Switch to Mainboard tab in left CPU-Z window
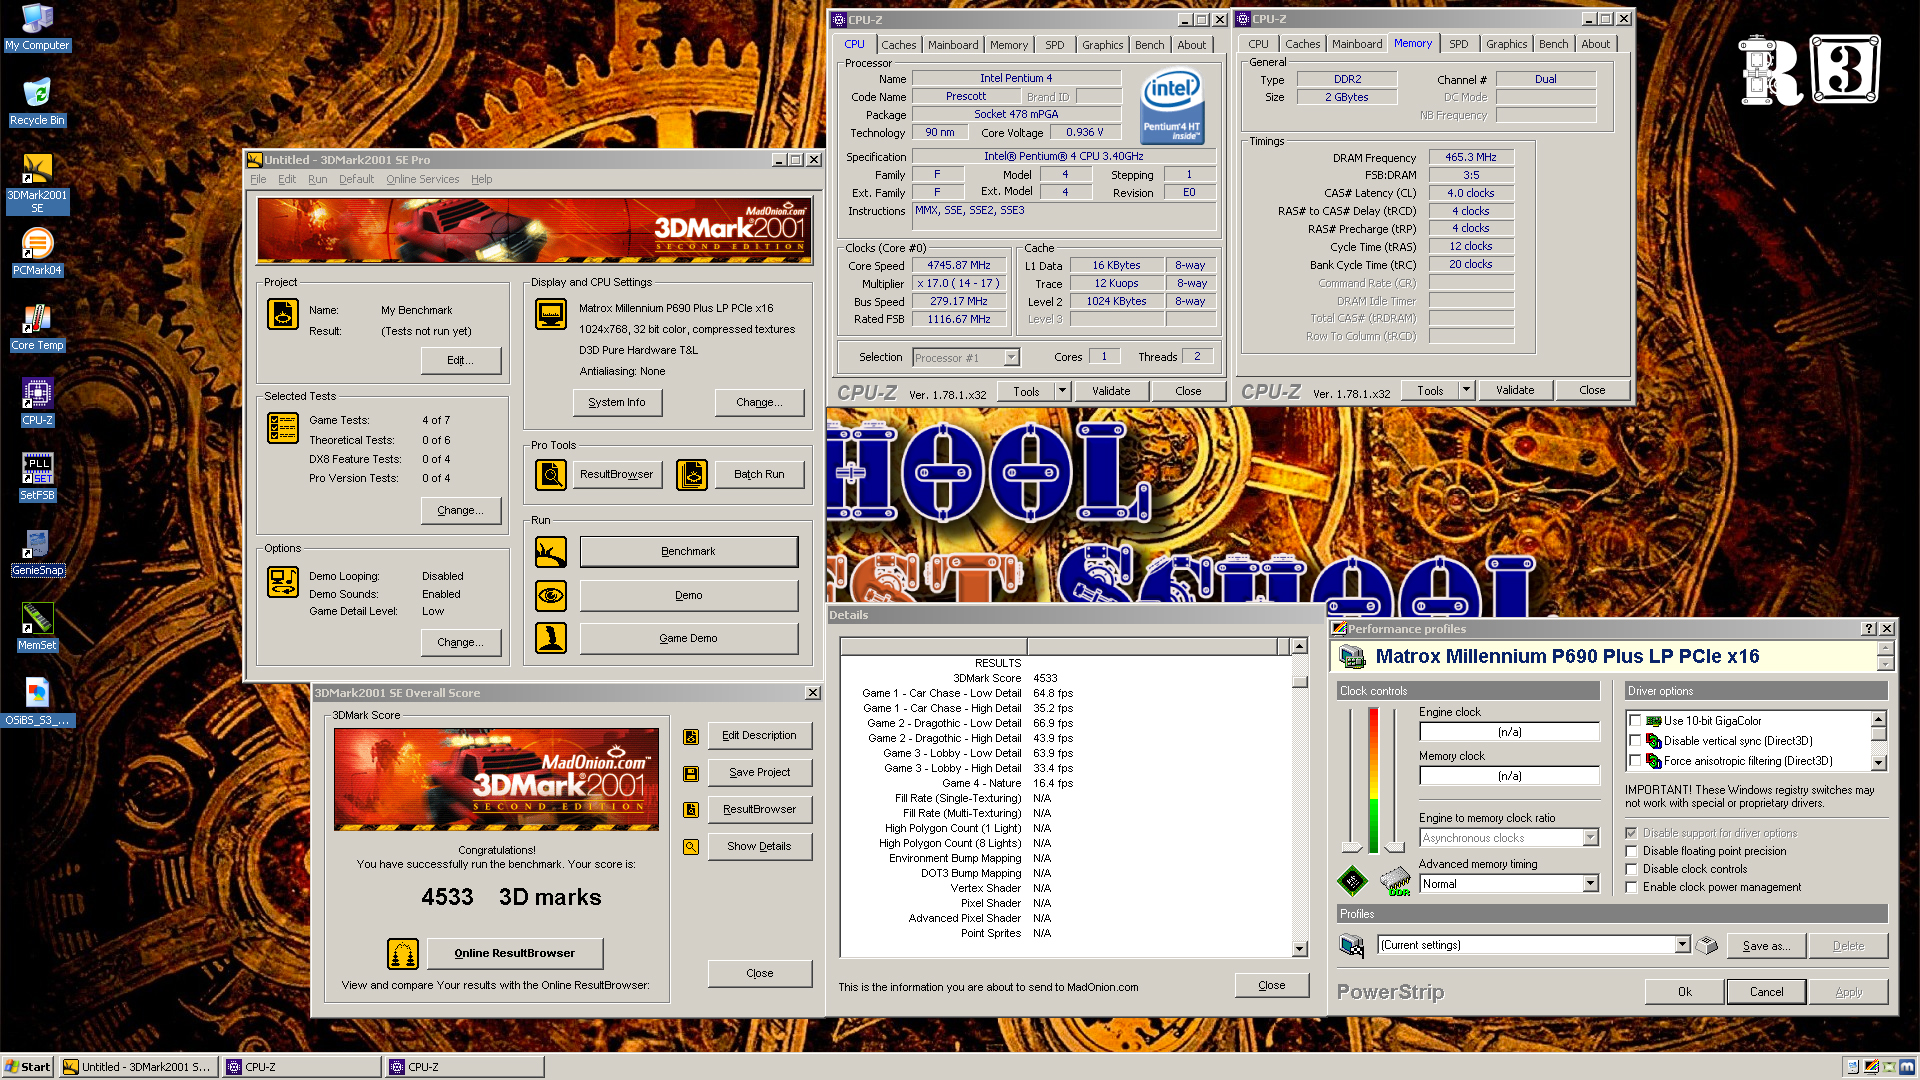 (953, 45)
